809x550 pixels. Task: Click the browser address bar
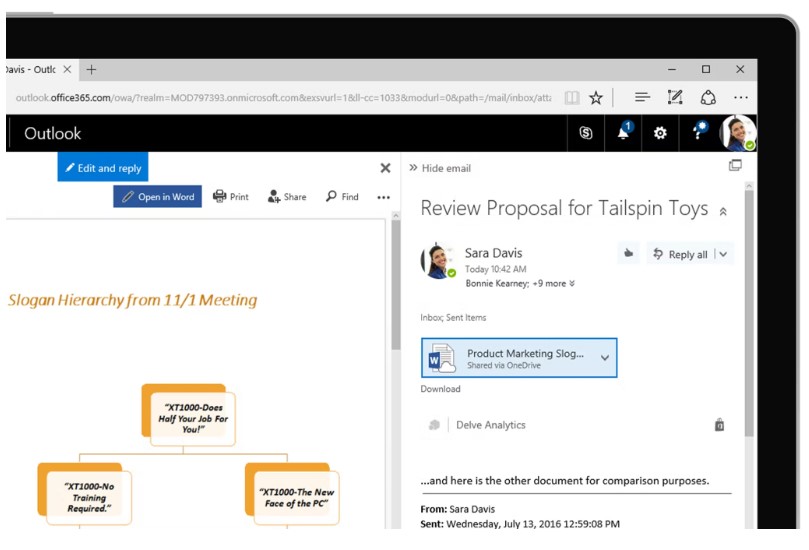pyautogui.click(x=283, y=98)
